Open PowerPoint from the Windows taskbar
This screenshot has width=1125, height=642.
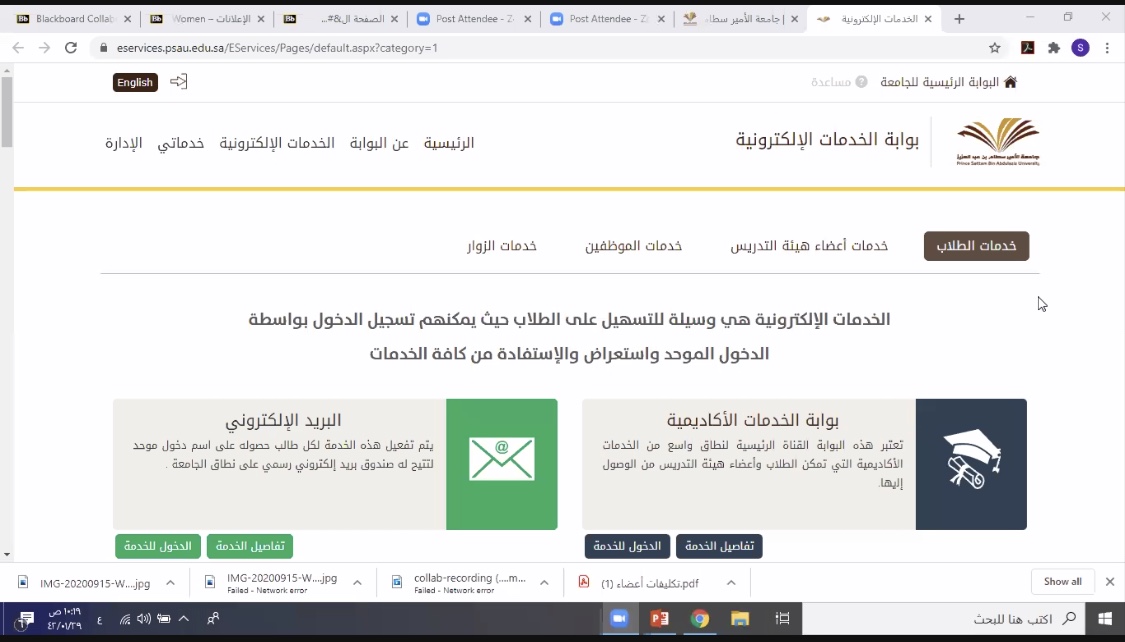659,619
